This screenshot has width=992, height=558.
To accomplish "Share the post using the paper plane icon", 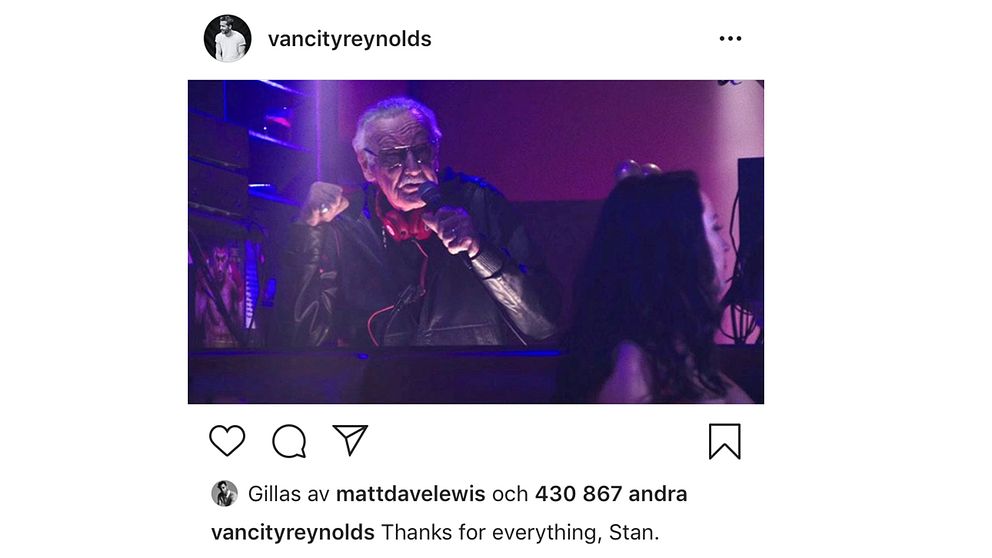I will [x=350, y=440].
